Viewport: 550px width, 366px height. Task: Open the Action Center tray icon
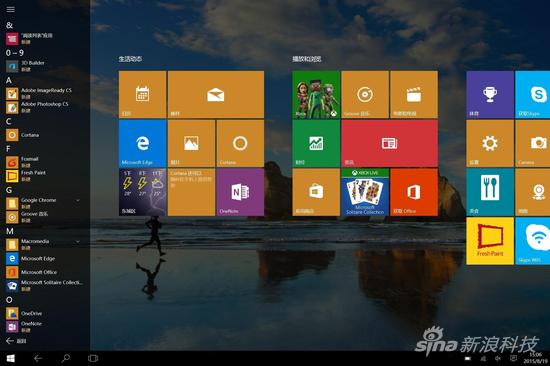coord(513,359)
